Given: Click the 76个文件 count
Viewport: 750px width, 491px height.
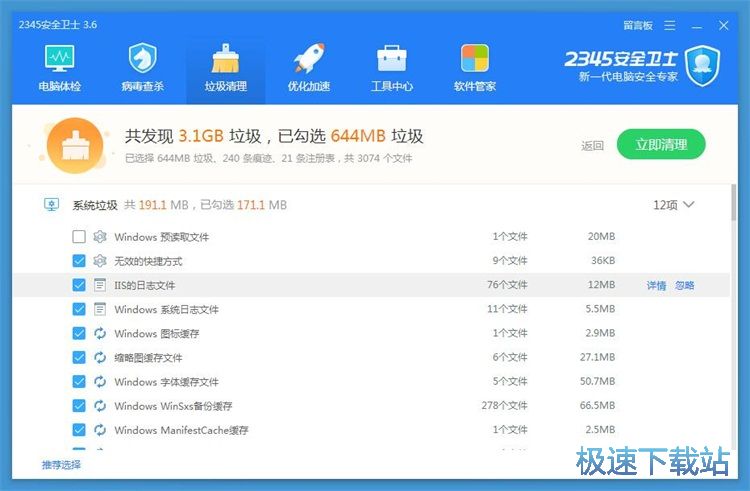Looking at the screenshot, I should [507, 285].
